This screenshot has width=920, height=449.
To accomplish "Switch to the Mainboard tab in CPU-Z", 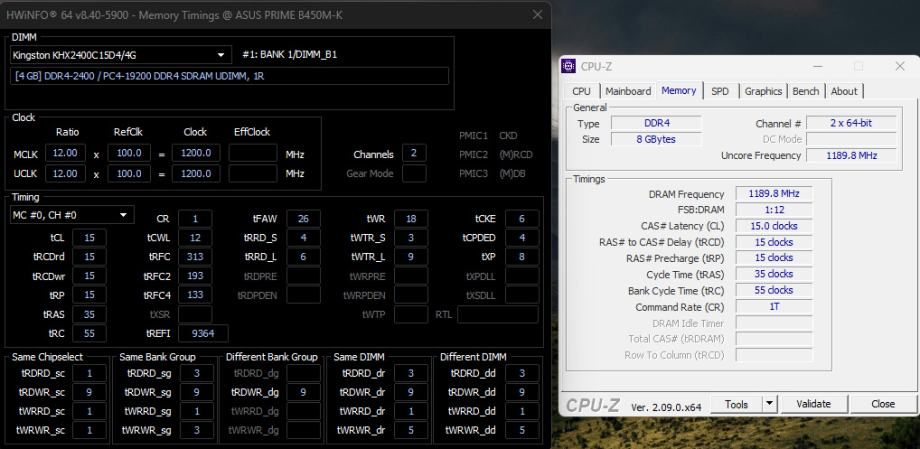I will 628,91.
